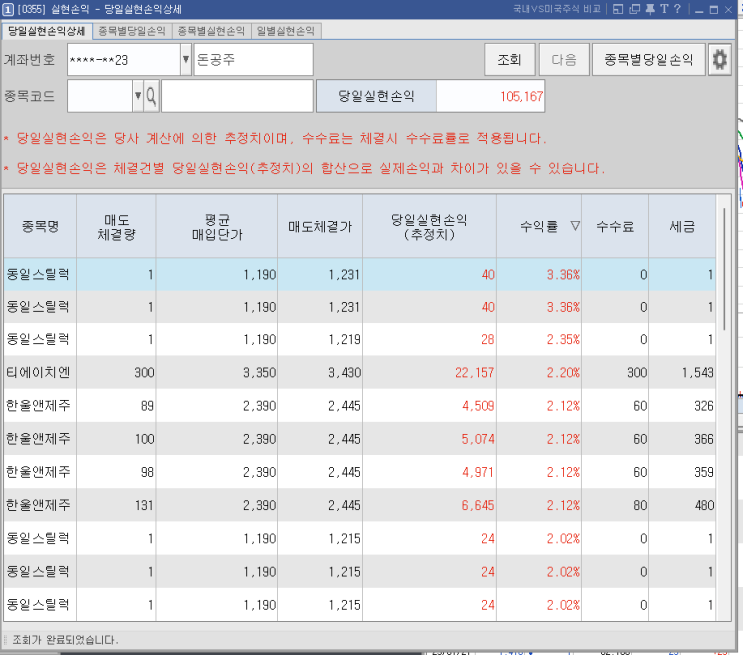Maximize the 실현손익 window

[714, 9]
